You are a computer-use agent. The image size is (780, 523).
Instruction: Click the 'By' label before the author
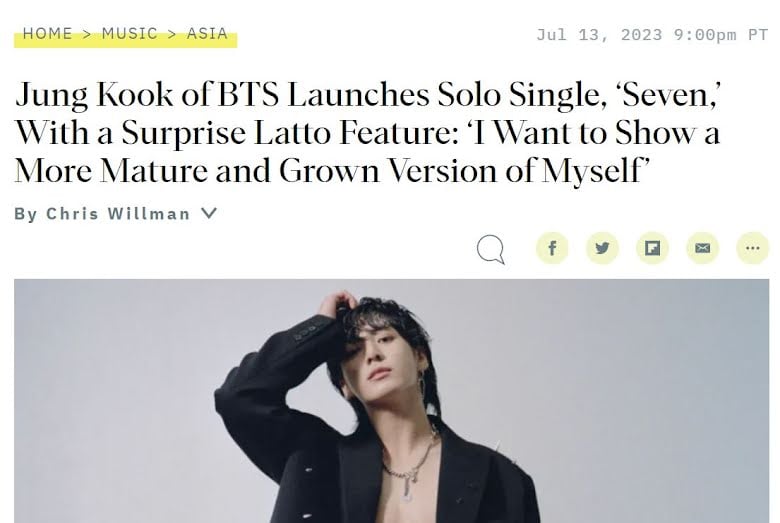click(26, 214)
